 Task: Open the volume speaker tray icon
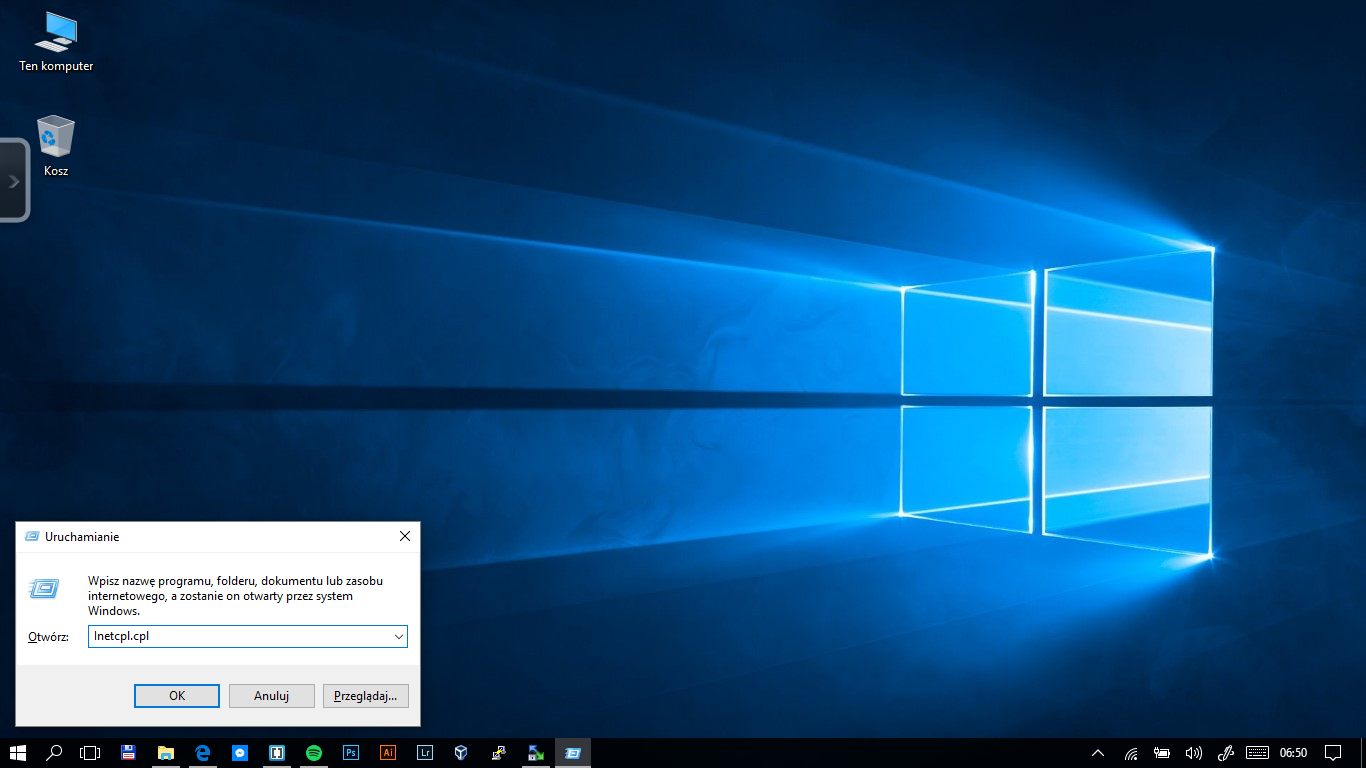click(1193, 753)
